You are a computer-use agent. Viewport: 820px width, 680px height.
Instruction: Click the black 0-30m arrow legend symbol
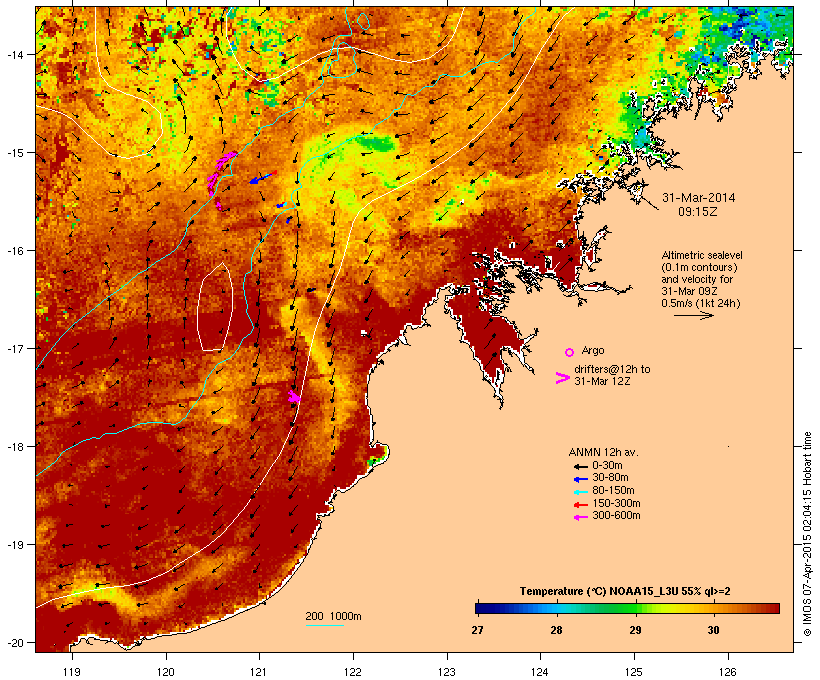pos(580,466)
